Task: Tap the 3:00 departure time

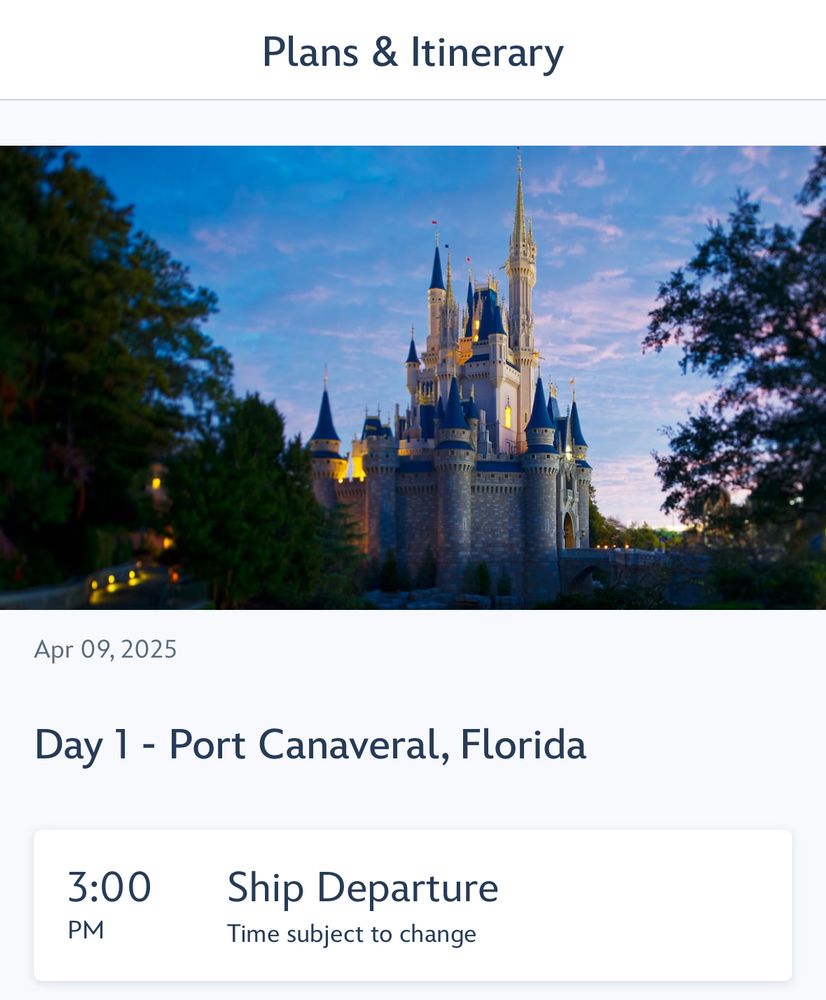Action: coord(109,886)
